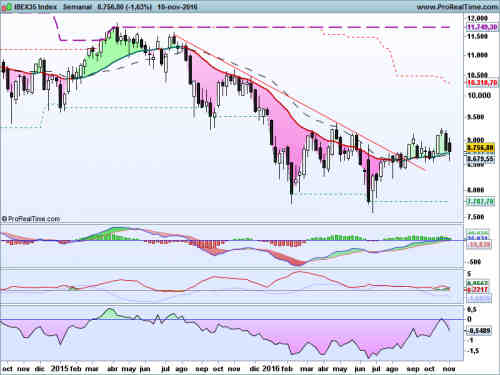Click the 8,679.55 moving average value label
Image resolution: width=500 pixels, height=375 pixels.
coord(480,159)
